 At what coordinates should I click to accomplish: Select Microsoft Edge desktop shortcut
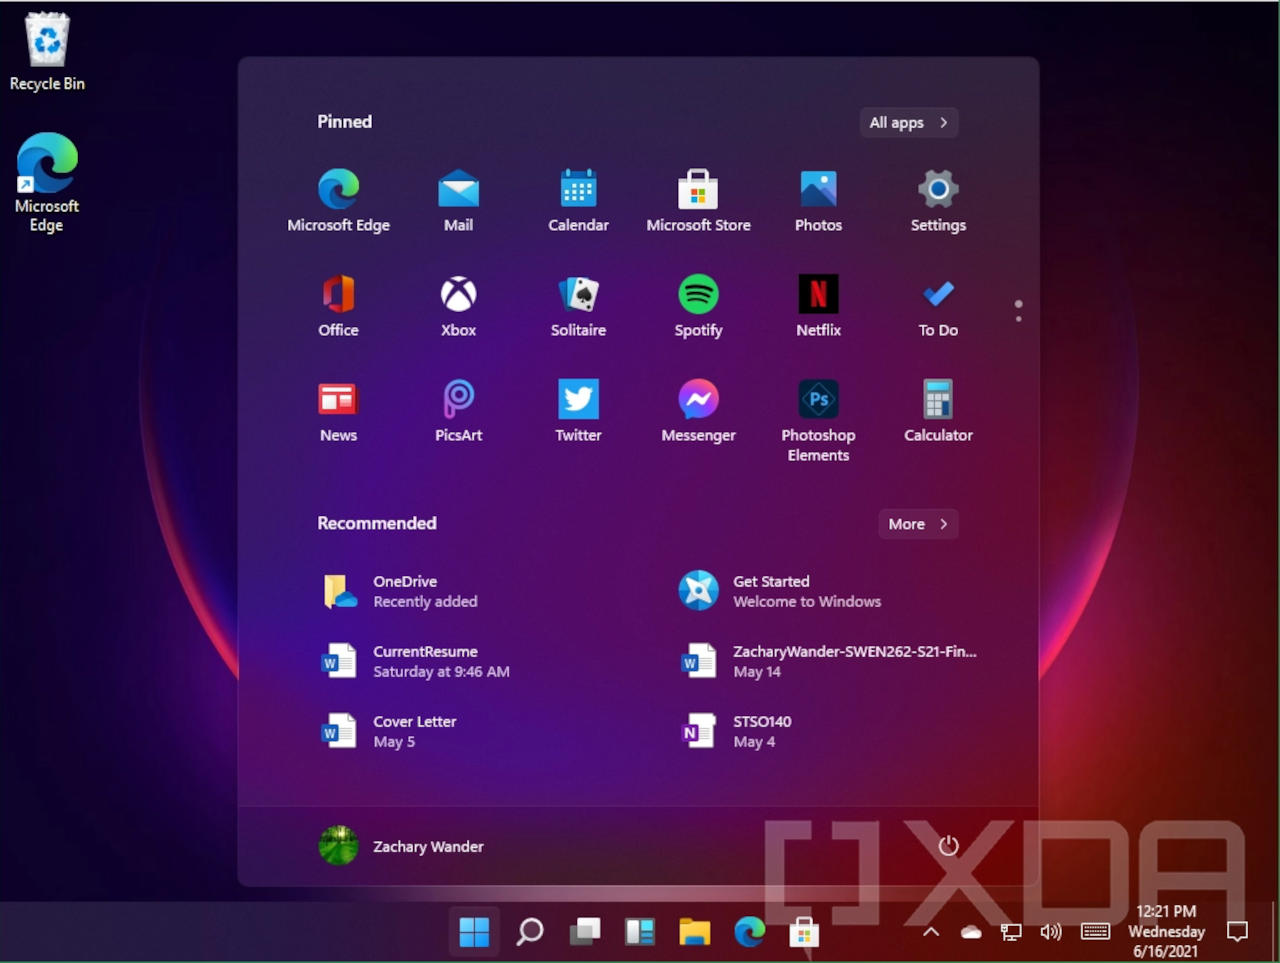tap(47, 183)
